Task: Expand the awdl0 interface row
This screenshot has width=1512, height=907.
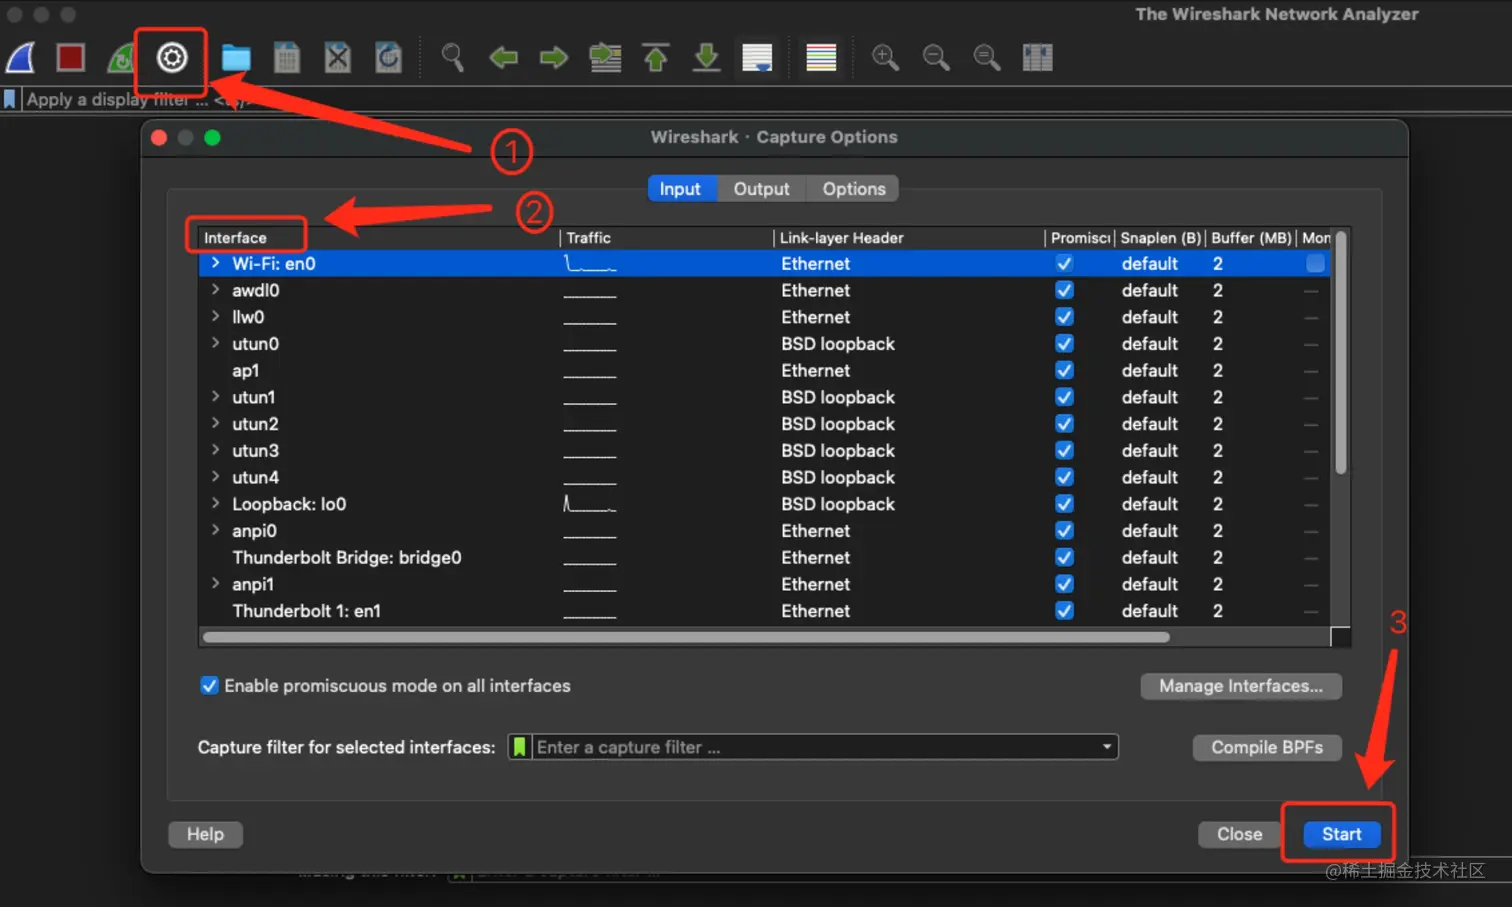Action: pyautogui.click(x=215, y=290)
